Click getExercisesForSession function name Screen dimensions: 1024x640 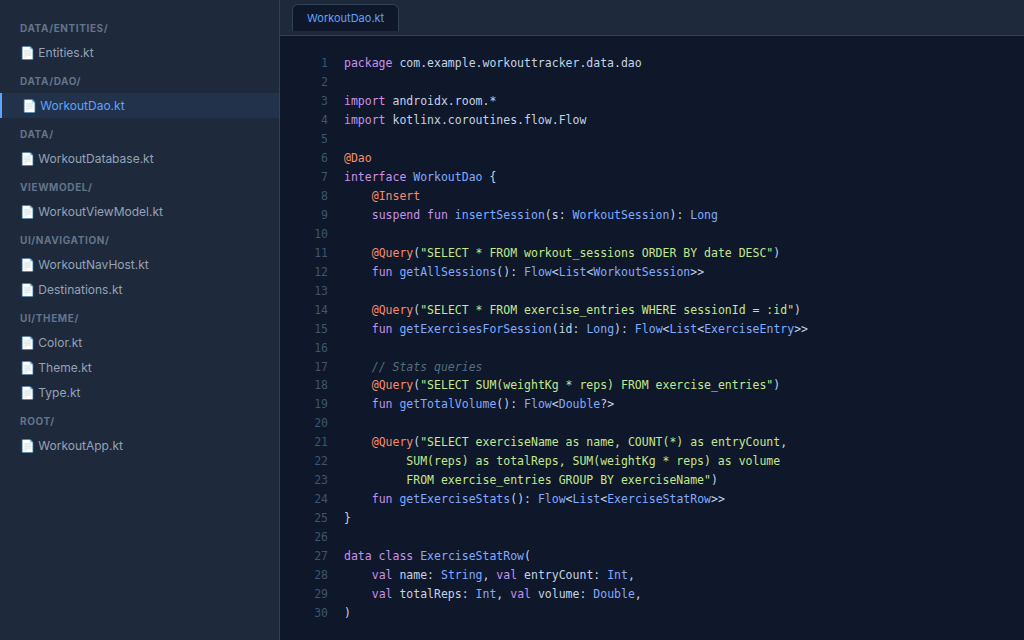[475, 328]
